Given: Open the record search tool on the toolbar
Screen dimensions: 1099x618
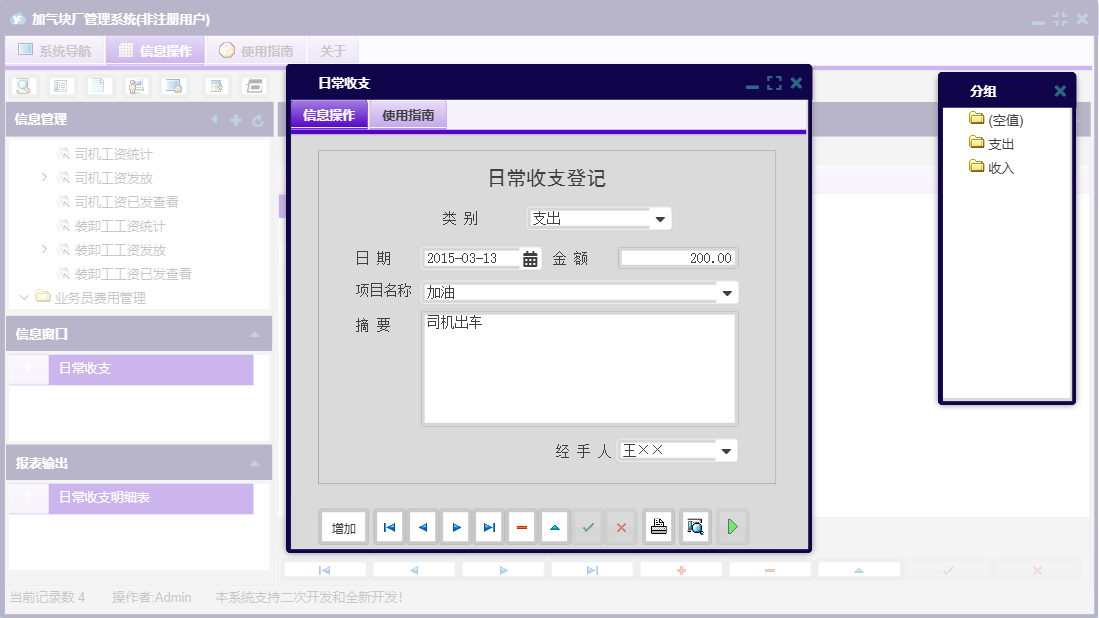Looking at the screenshot, I should click(x=22, y=87).
